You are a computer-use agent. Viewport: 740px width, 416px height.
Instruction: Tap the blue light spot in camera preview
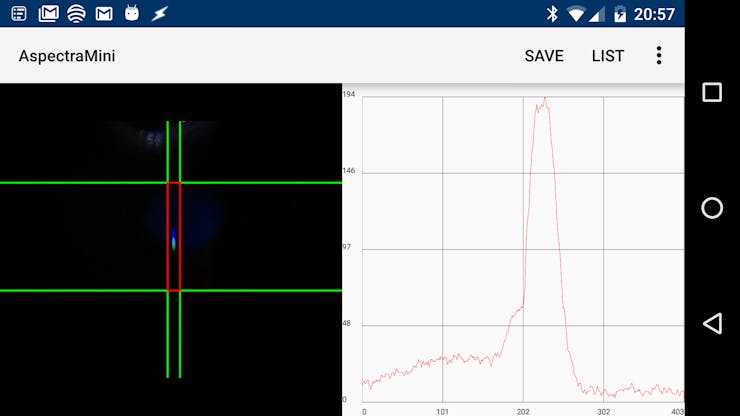tap(174, 240)
